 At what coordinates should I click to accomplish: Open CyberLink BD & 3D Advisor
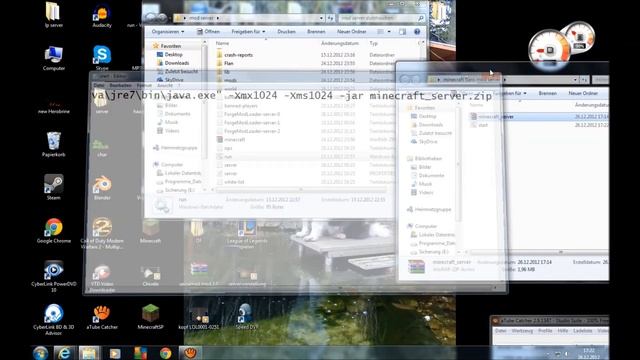(53, 319)
